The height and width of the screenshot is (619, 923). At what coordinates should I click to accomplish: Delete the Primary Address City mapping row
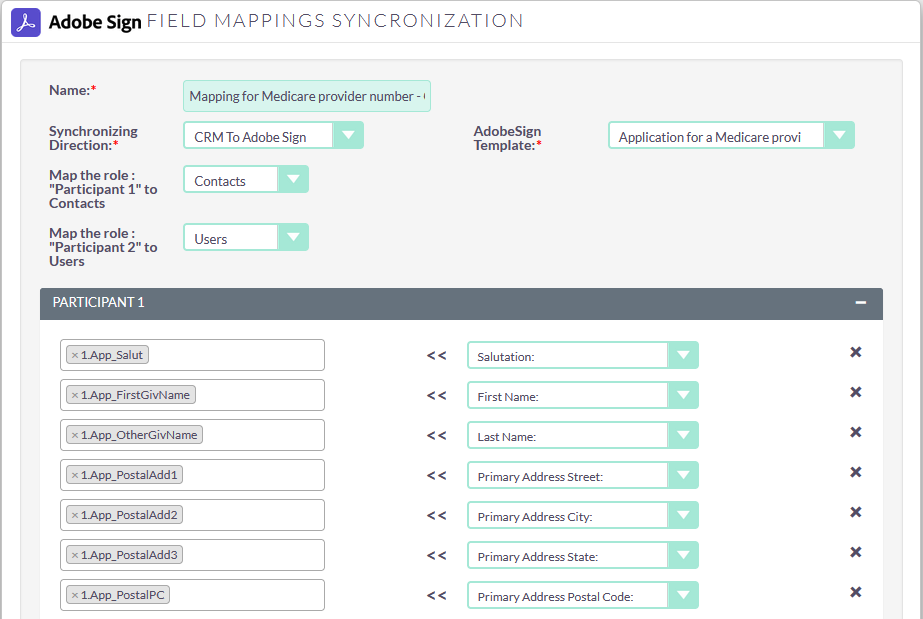[856, 512]
